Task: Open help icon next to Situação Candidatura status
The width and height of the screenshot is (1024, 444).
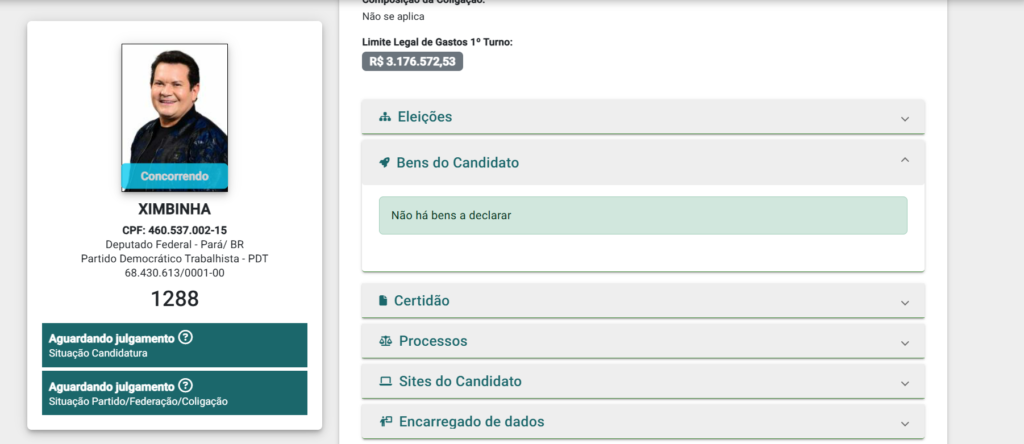Action: (185, 338)
